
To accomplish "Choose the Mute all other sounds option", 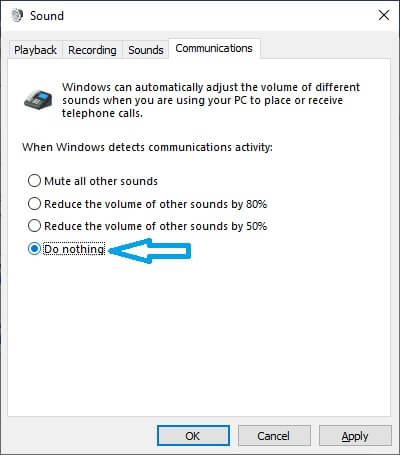I will (93, 181).
